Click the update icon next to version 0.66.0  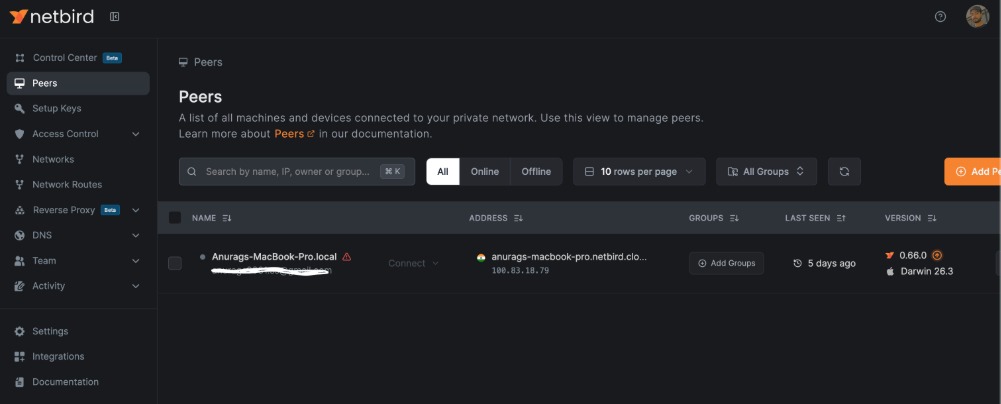[x=937, y=255]
